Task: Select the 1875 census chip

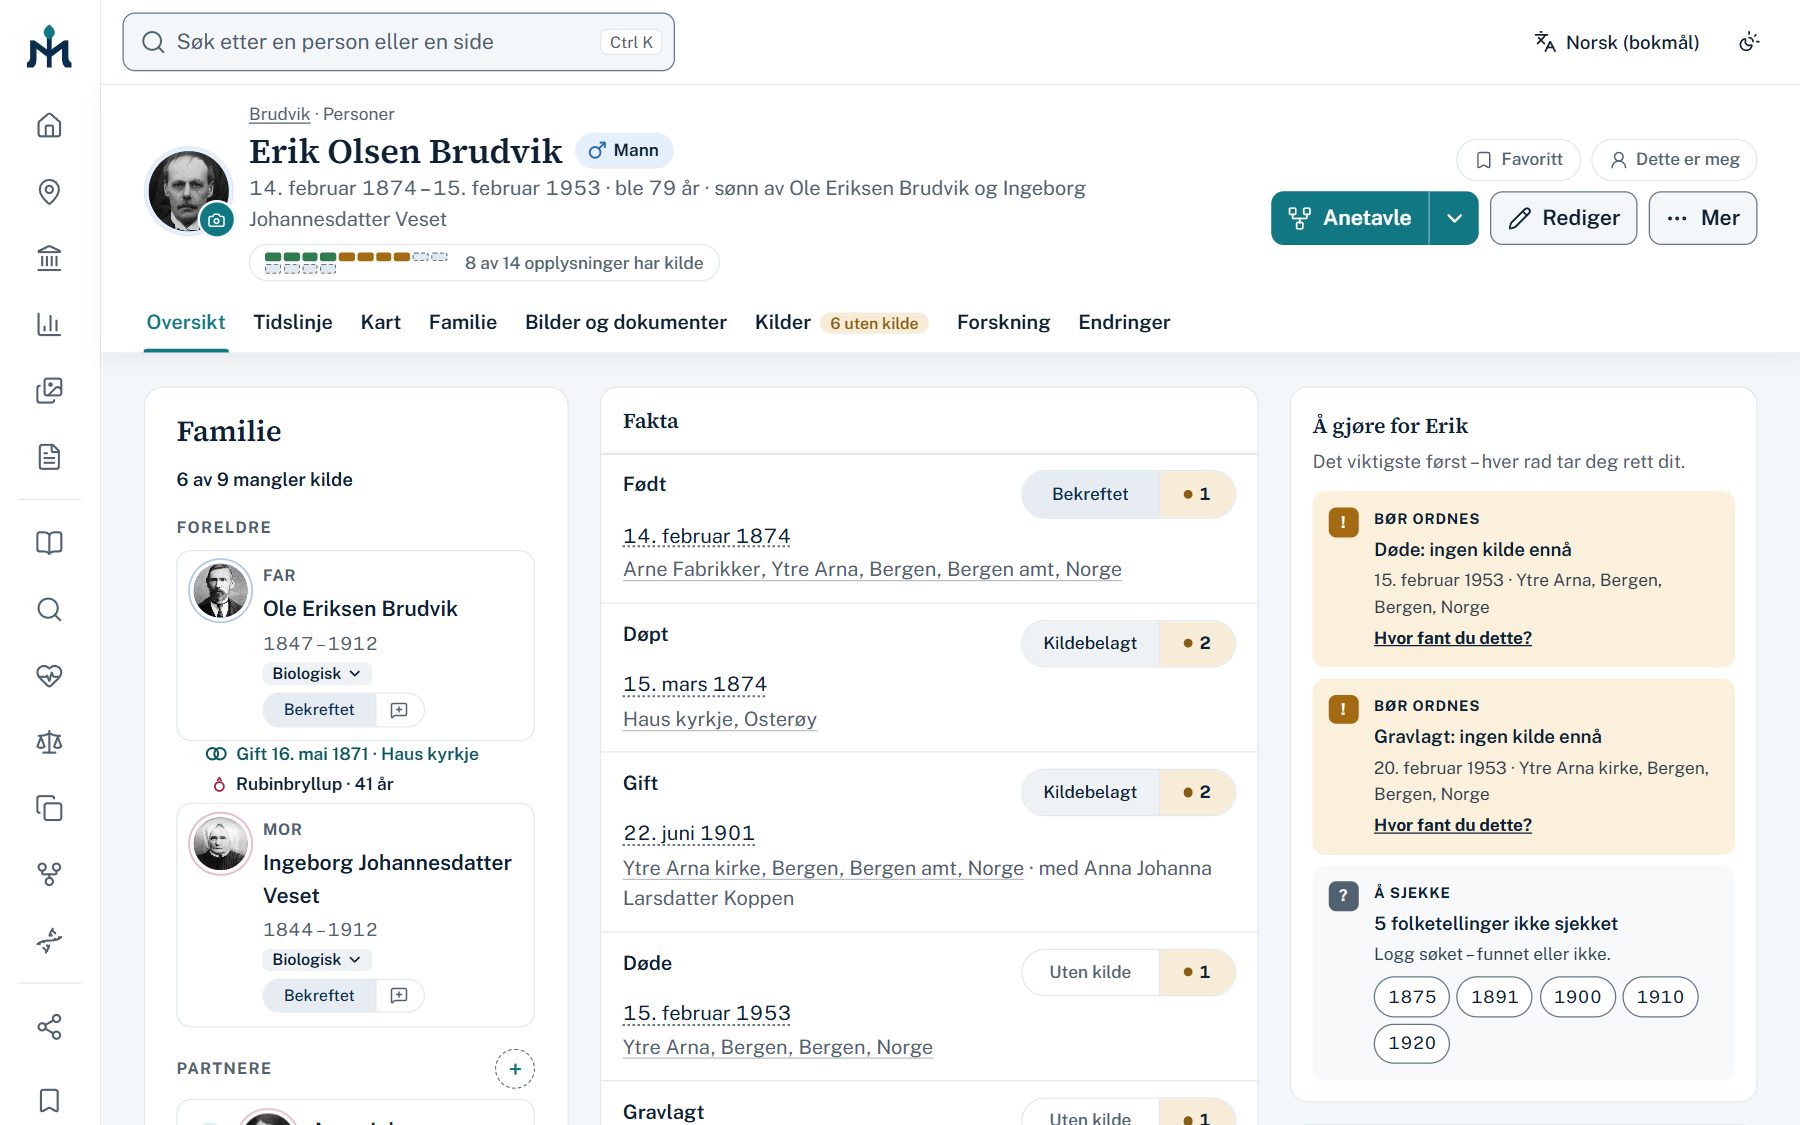Action: point(1412,997)
